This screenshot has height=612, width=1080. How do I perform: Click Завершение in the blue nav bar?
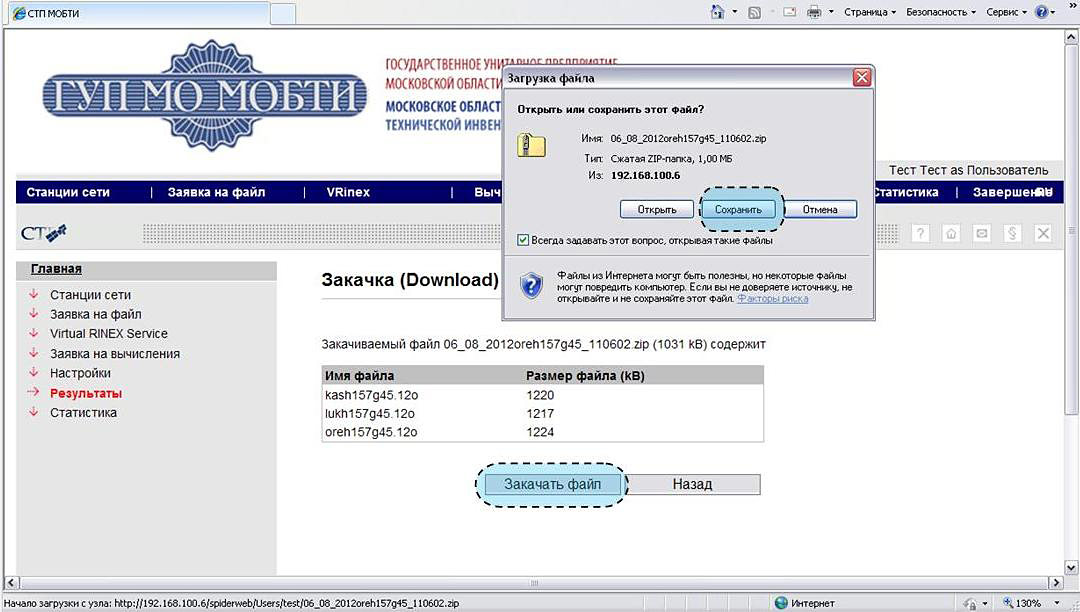[1012, 192]
